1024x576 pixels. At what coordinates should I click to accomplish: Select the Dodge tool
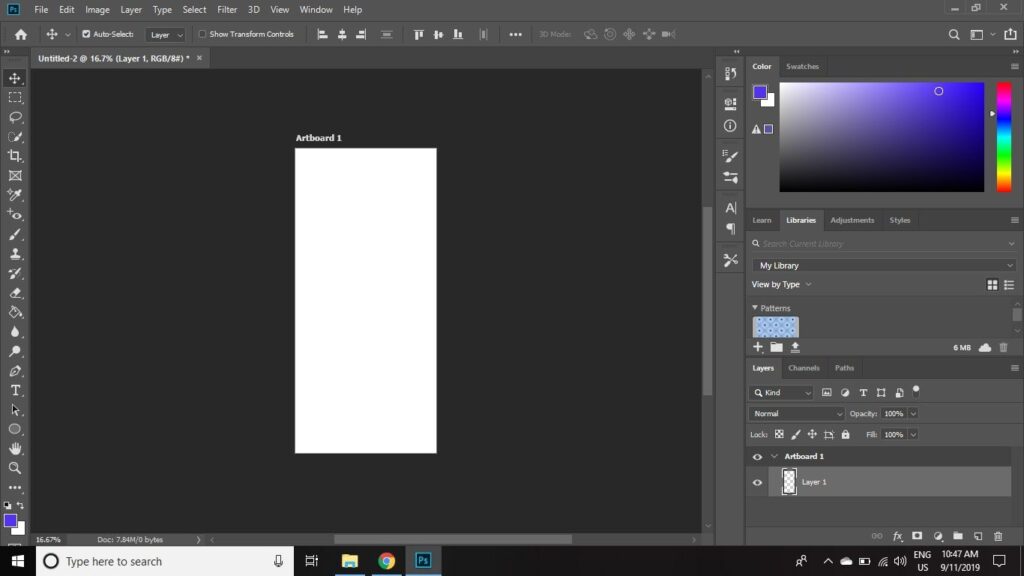click(x=15, y=351)
